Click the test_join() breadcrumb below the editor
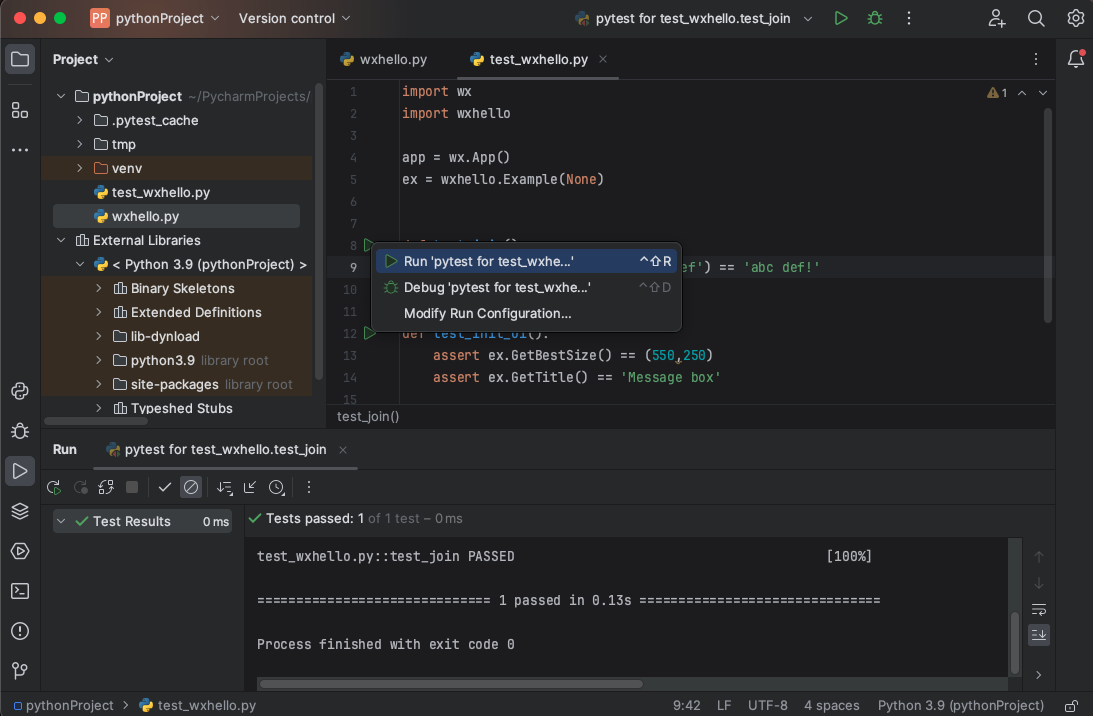Viewport: 1093px width, 716px height. (x=368, y=416)
